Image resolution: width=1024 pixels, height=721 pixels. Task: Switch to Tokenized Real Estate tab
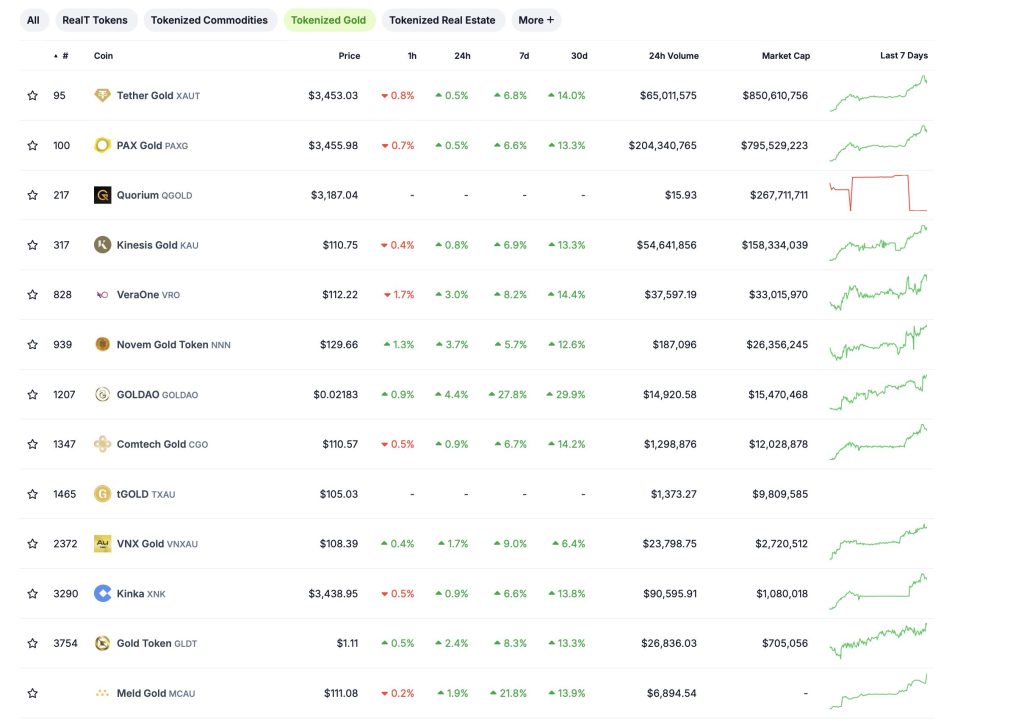pos(442,20)
